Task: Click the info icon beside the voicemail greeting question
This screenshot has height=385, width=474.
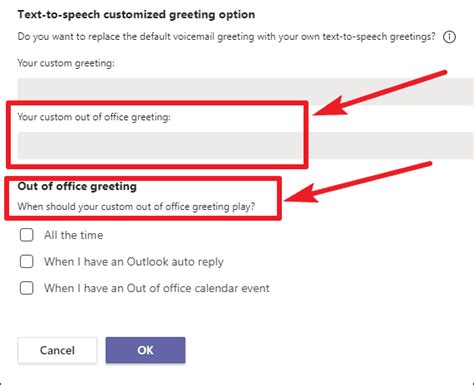Action: pos(449,37)
